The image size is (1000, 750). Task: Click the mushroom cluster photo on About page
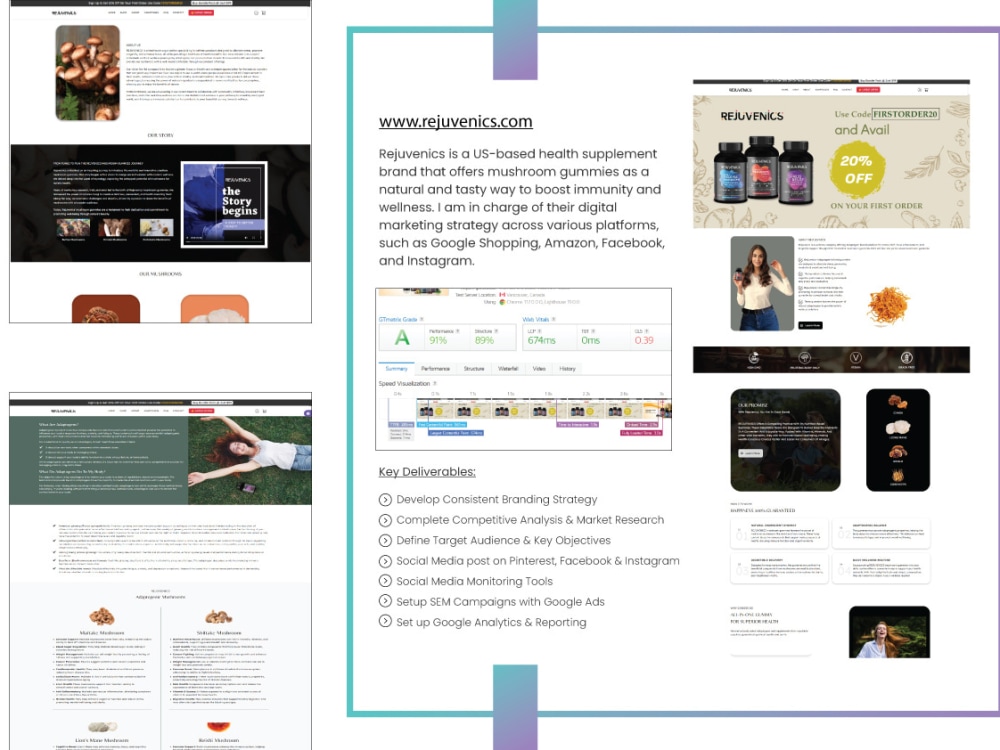88,73
